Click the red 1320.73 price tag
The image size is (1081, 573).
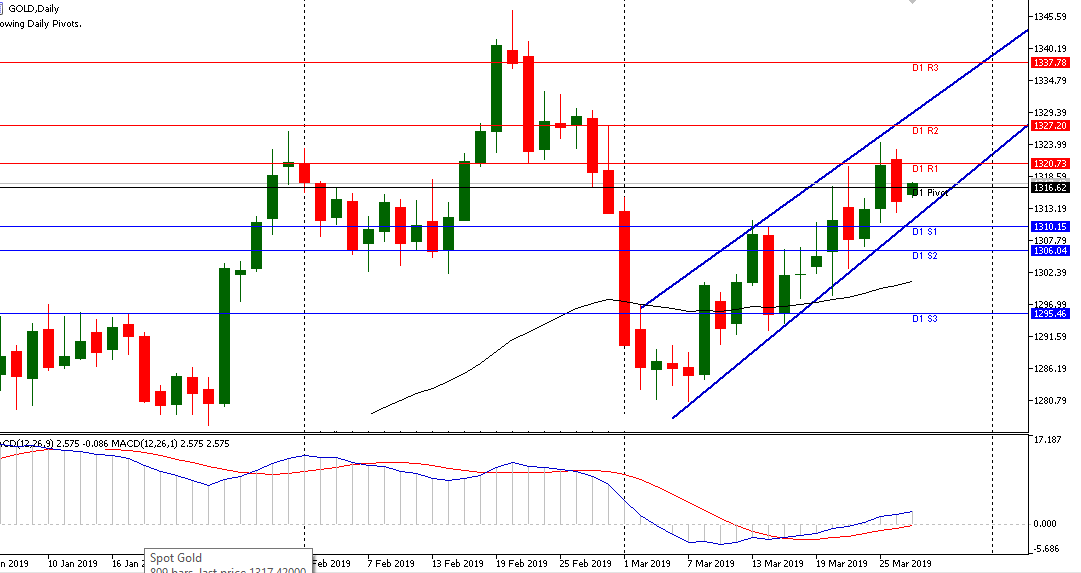1049,163
